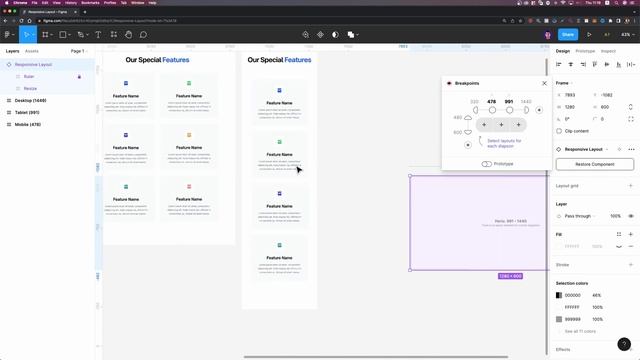Select the 991 breakpoint circle
Screen dimensions: 640x360
509,110
